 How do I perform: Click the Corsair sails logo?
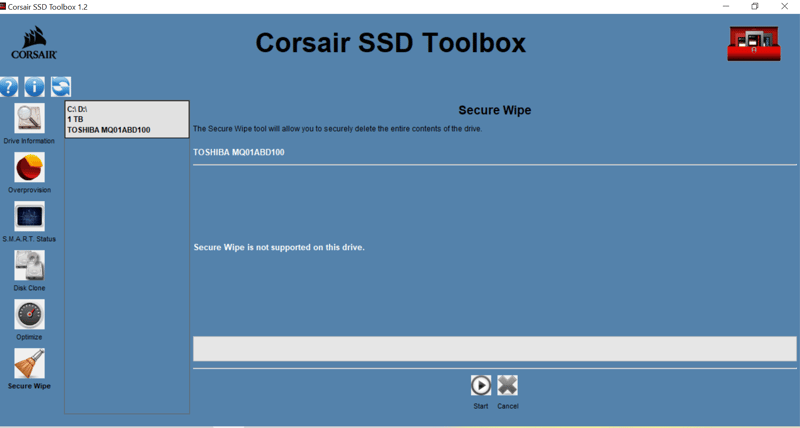point(34,43)
